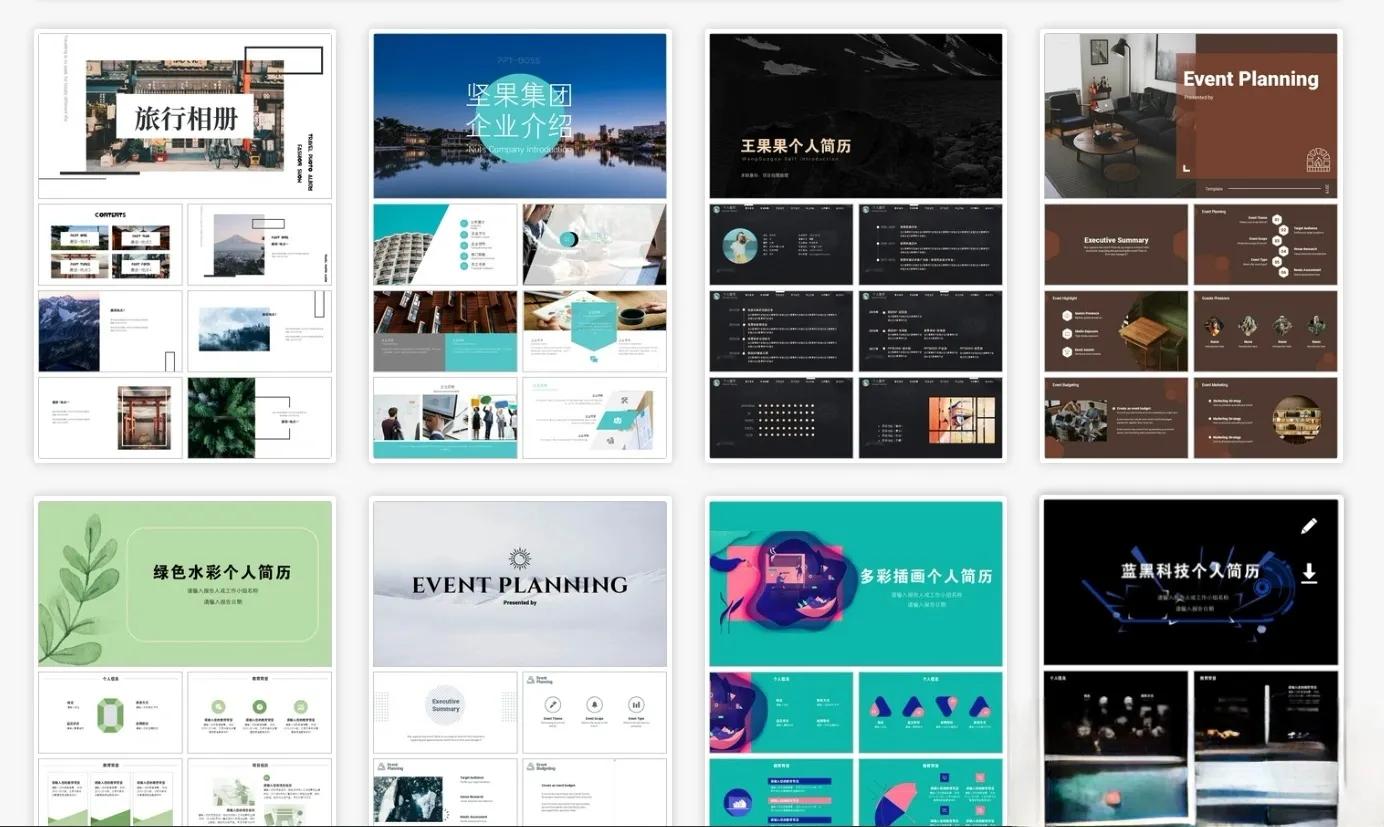Download the 蓝黑科技个人简历 template

[1309, 573]
